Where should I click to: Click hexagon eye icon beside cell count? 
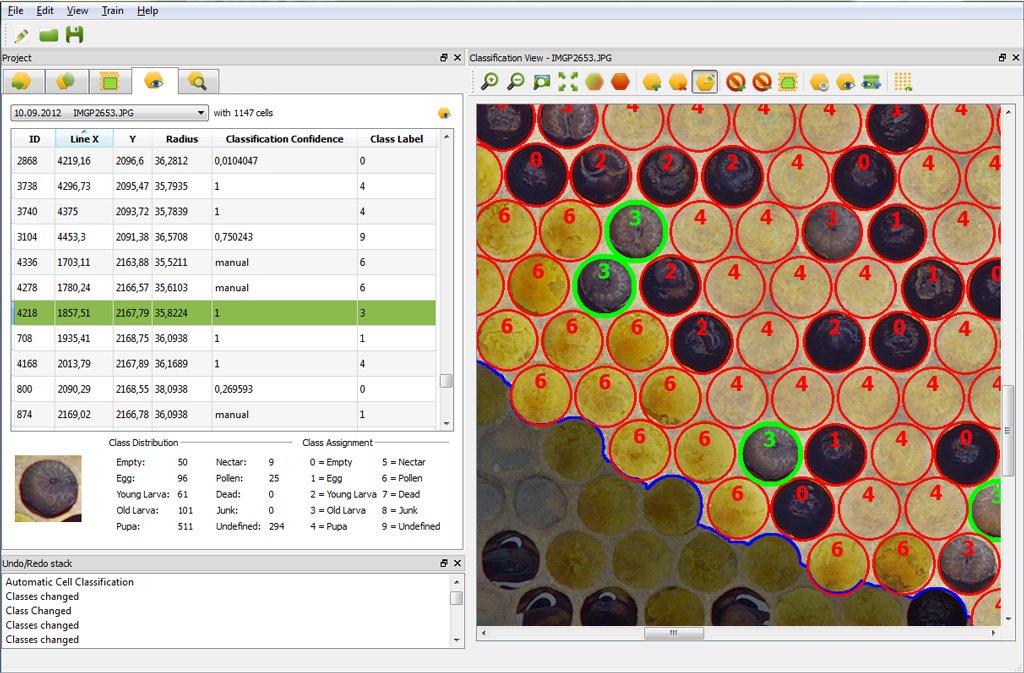coord(444,113)
